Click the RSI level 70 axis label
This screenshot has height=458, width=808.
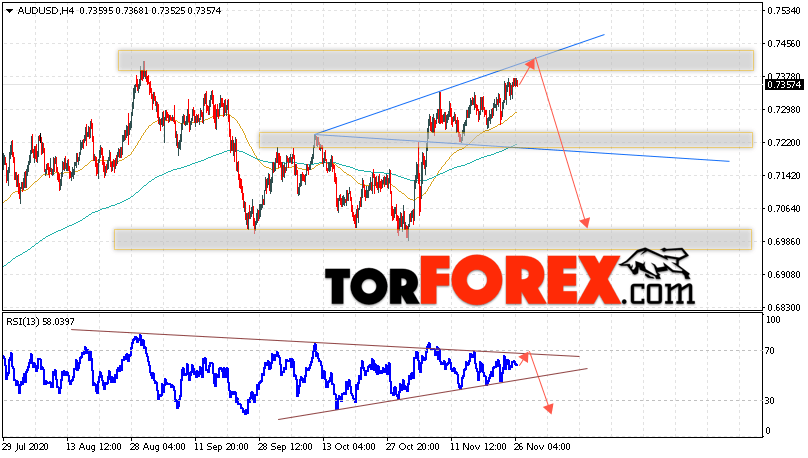click(x=769, y=351)
